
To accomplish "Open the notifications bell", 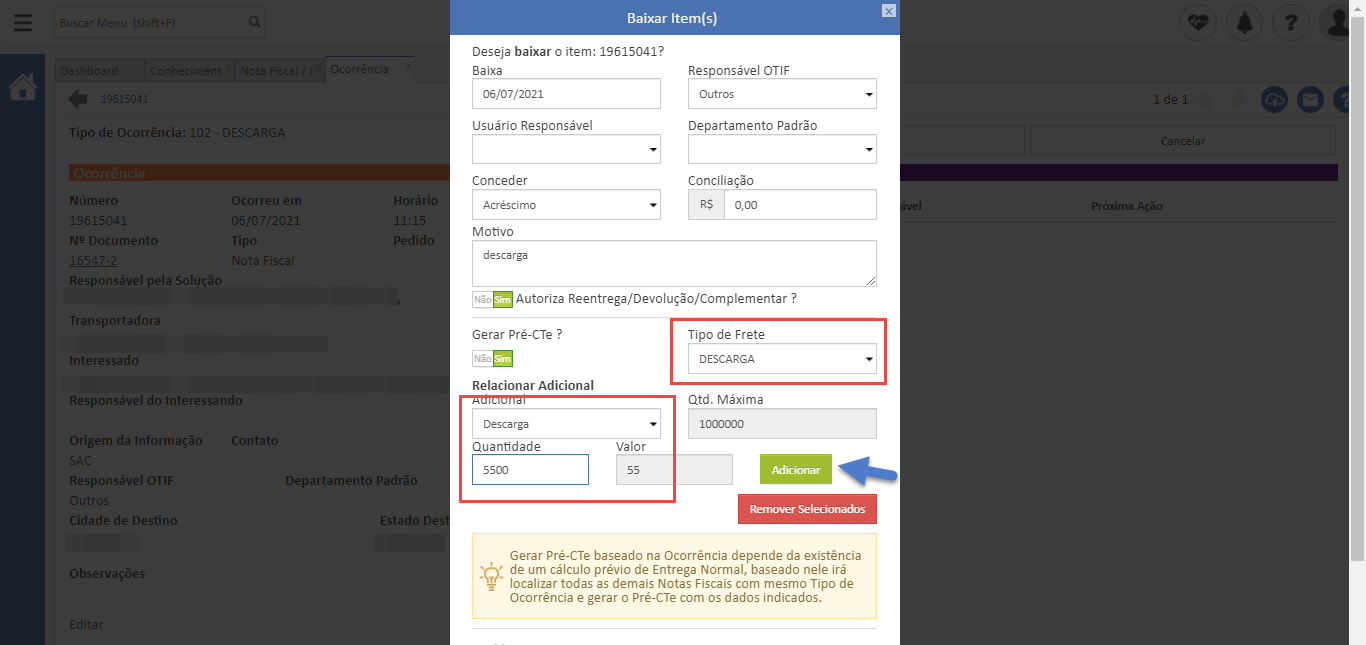I will [1245, 22].
